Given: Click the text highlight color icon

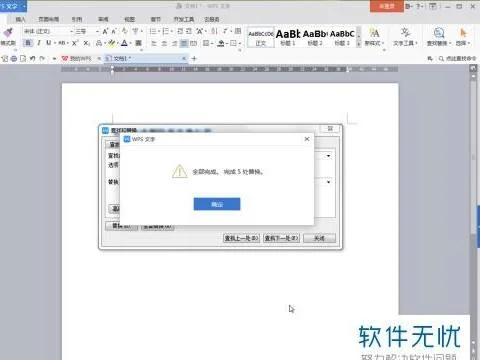Looking at the screenshot, I should pos(112,43).
